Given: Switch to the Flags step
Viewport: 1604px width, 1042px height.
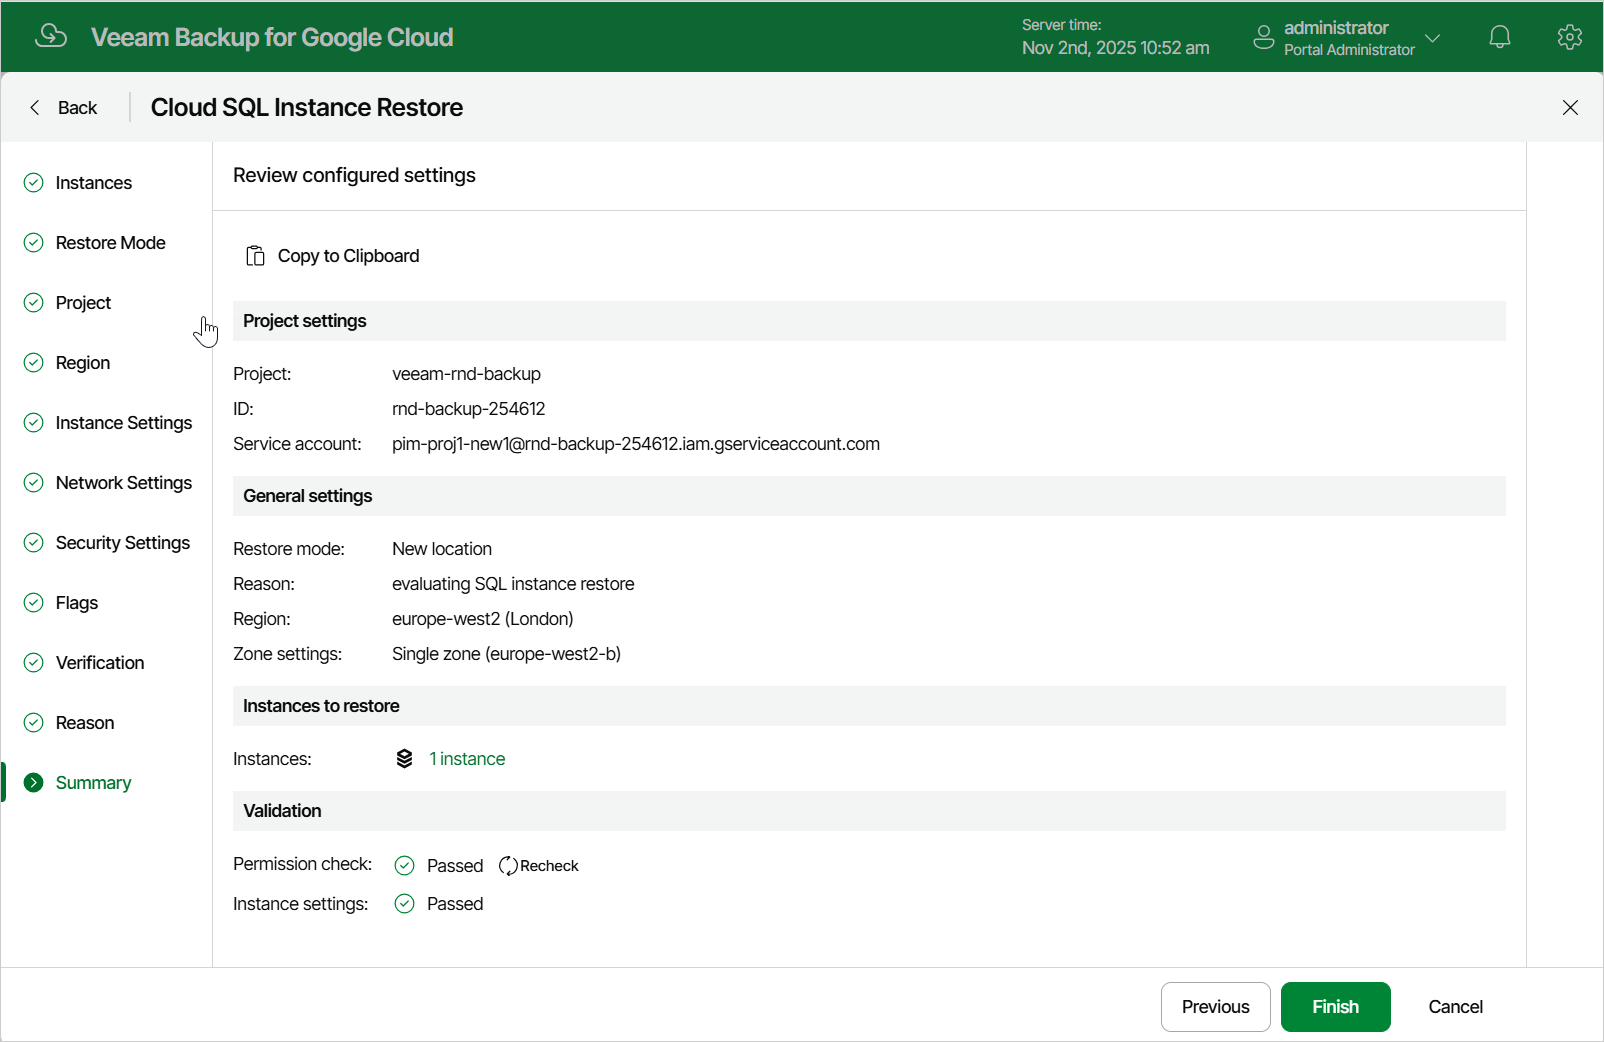Looking at the screenshot, I should 76,603.
